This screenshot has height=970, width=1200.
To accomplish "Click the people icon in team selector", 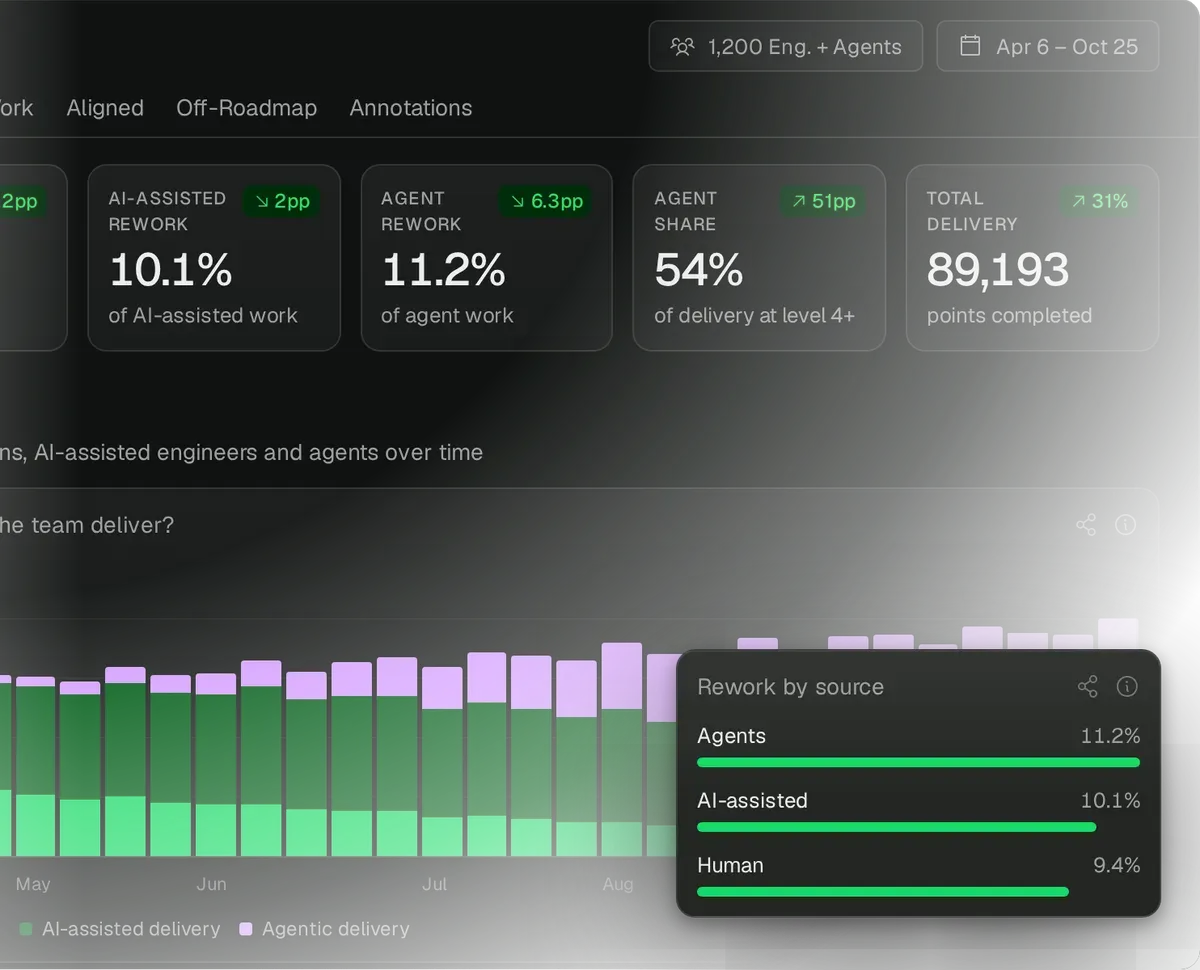I will tap(682, 46).
